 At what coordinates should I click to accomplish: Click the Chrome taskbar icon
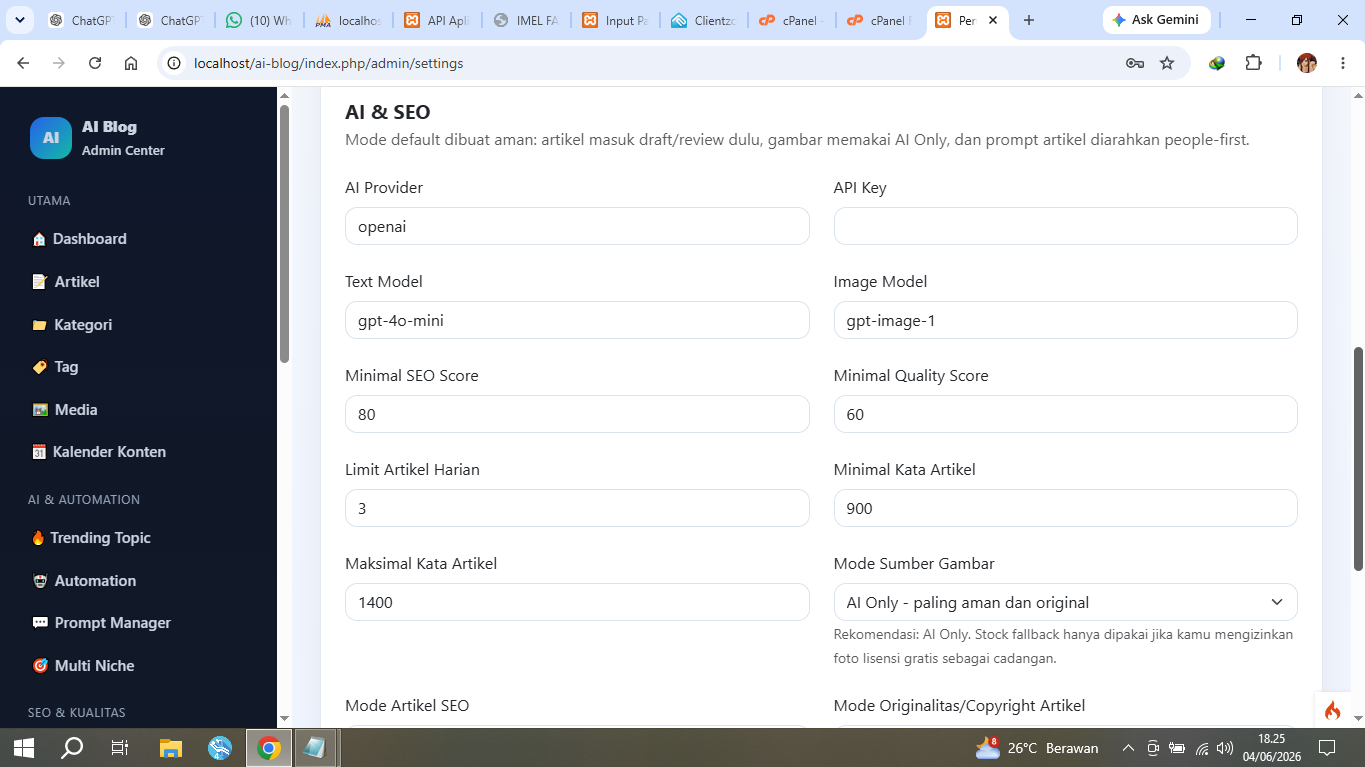click(x=268, y=747)
